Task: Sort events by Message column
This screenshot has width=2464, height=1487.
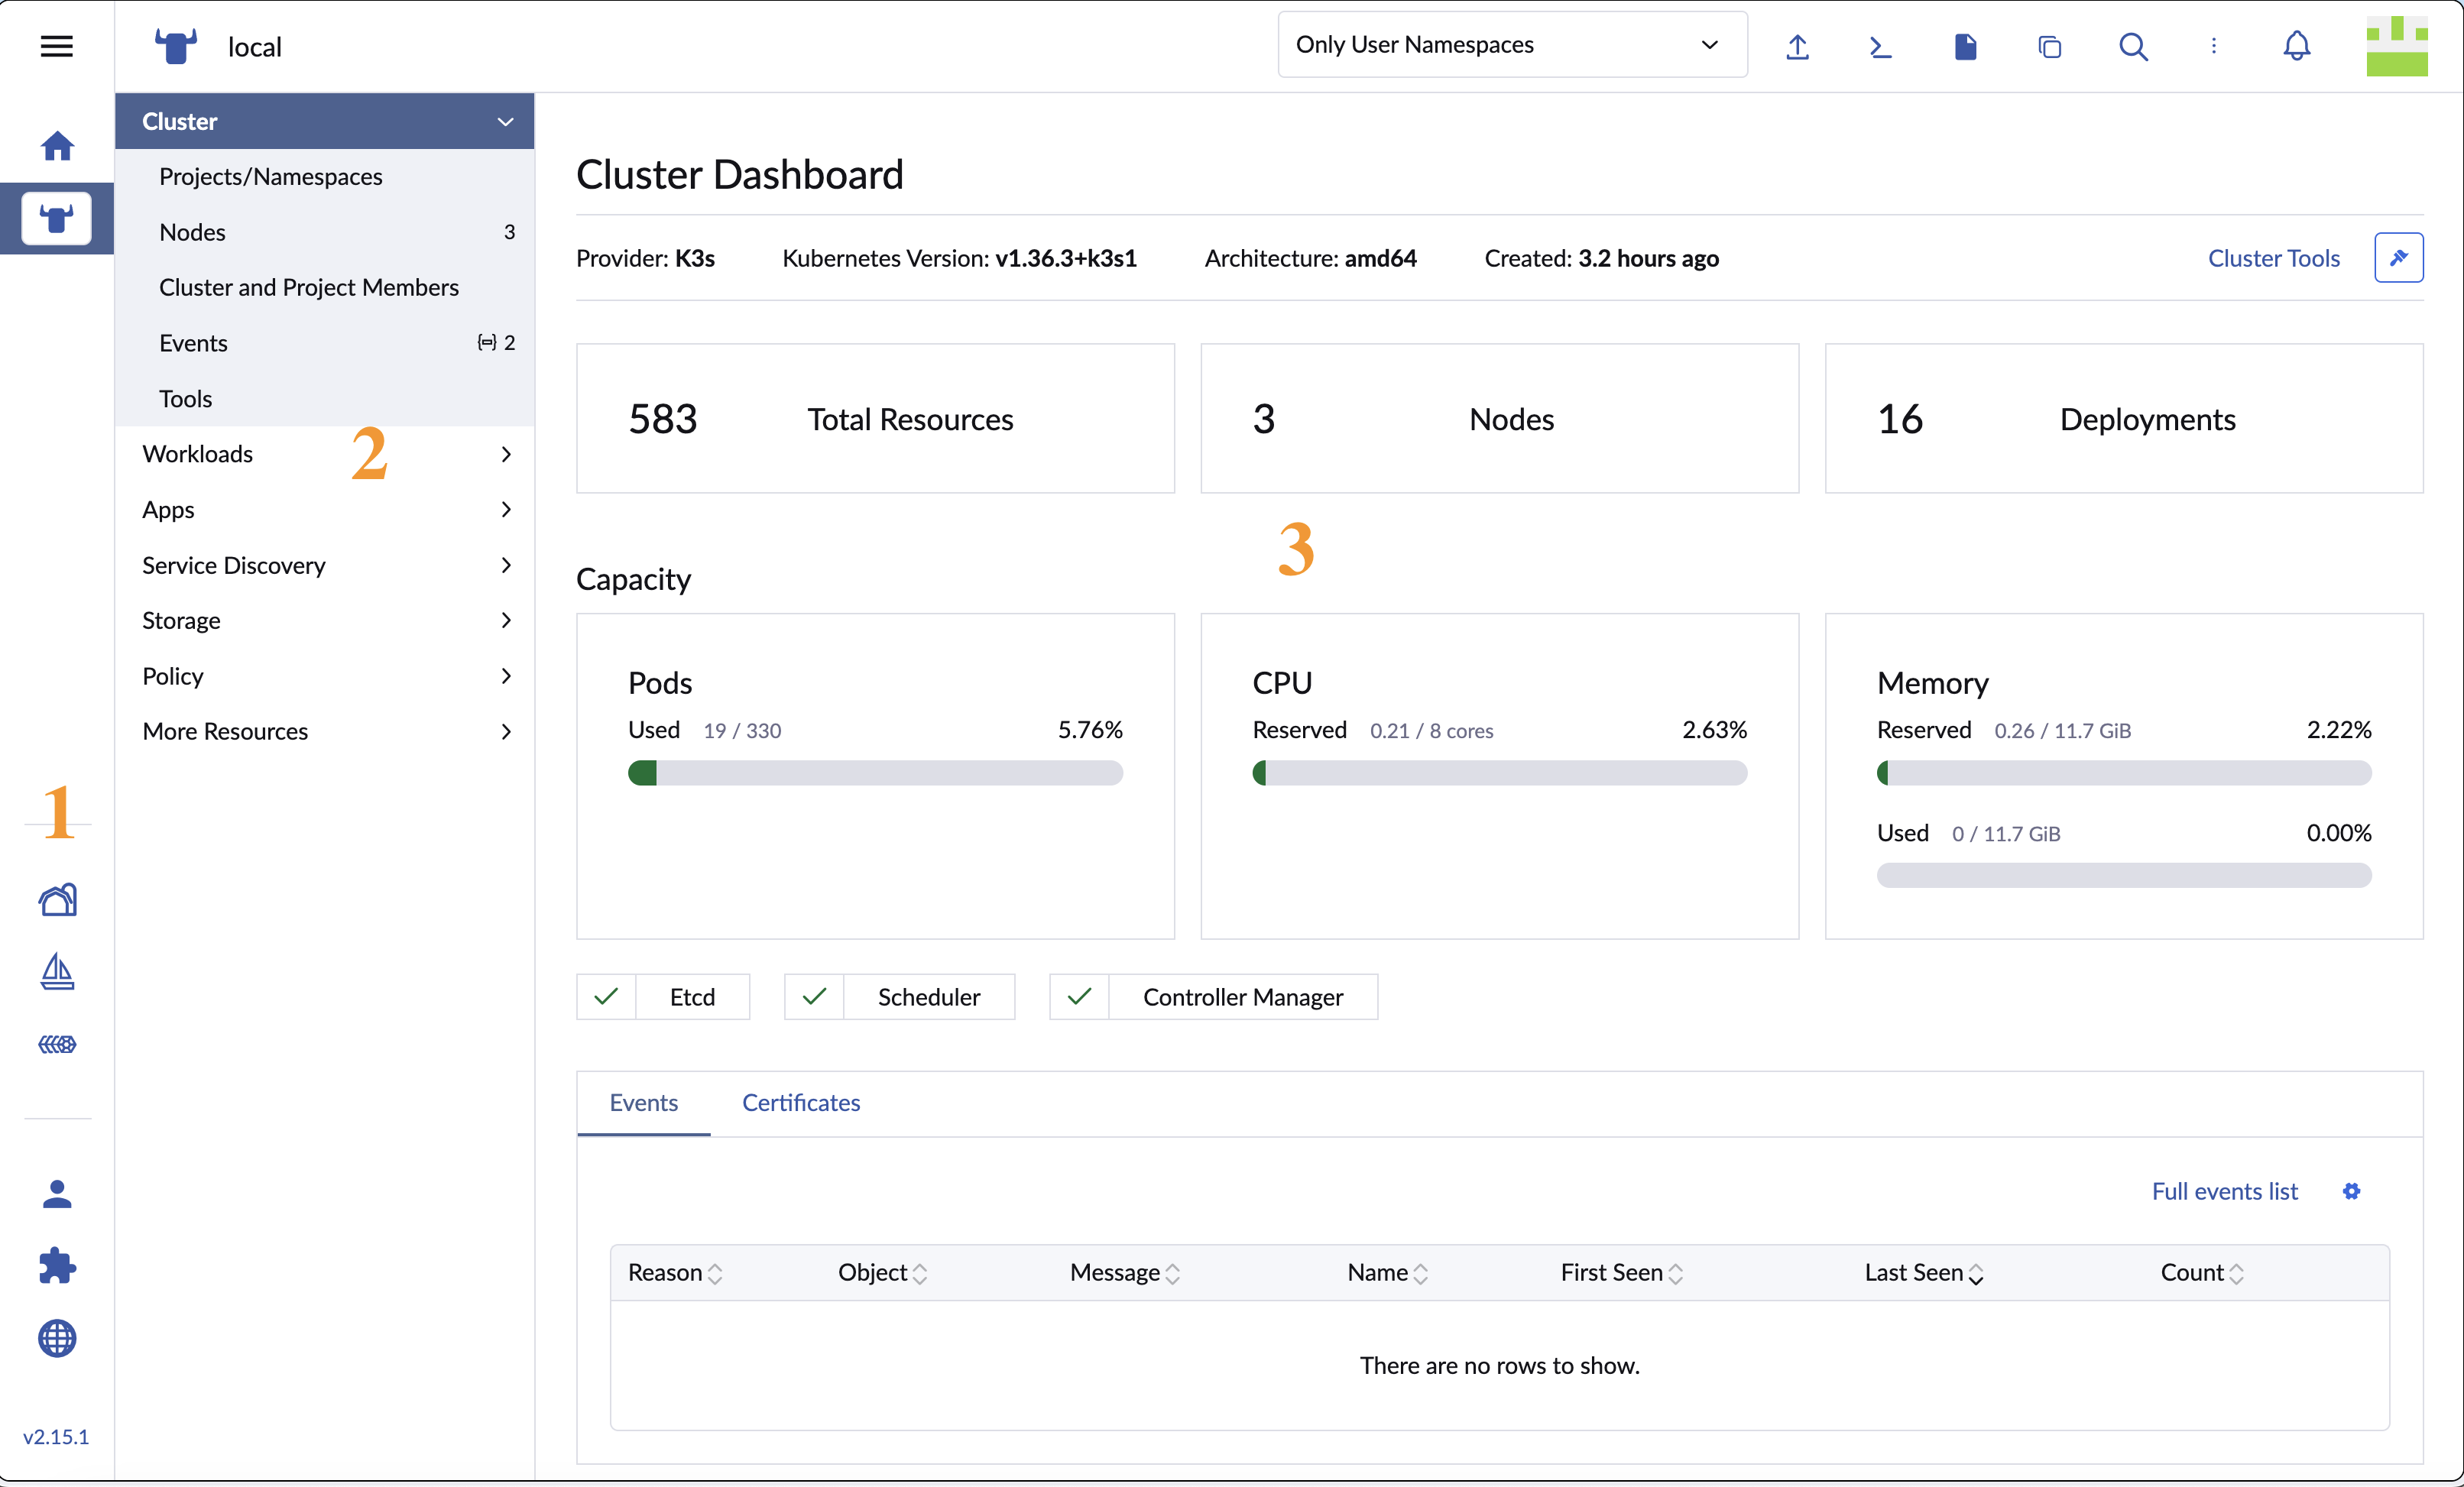Action: point(1126,1273)
